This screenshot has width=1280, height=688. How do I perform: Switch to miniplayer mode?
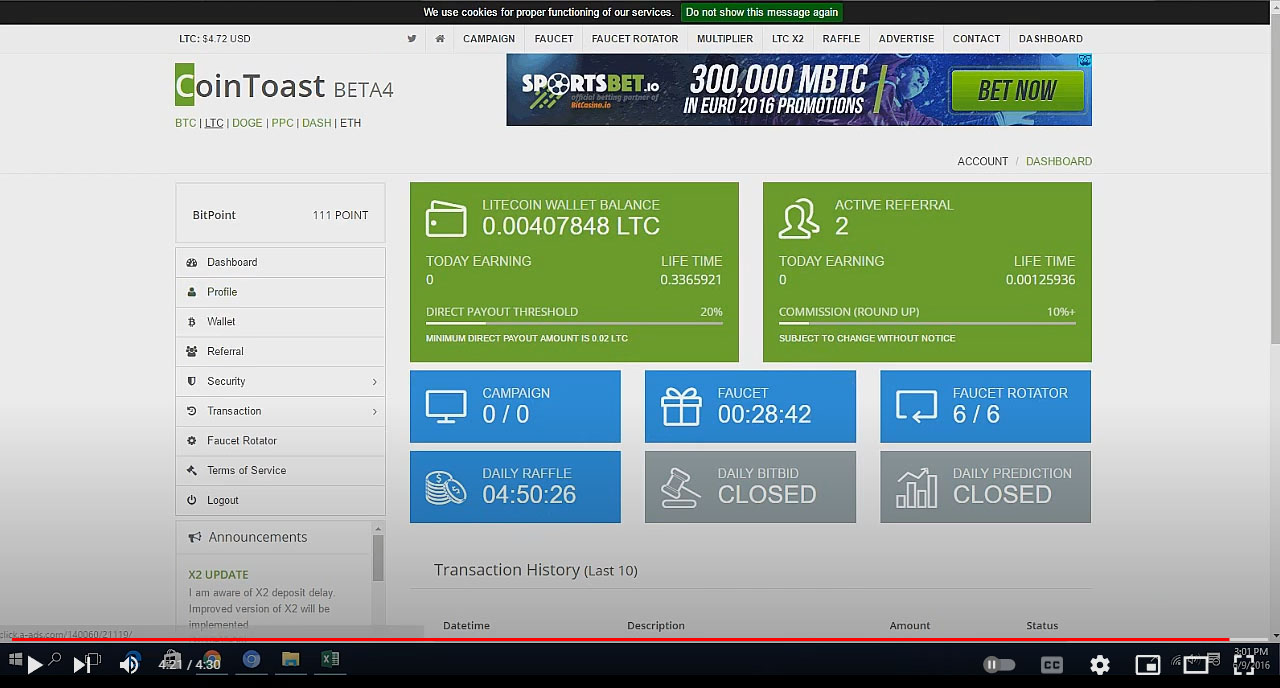[1148, 664]
